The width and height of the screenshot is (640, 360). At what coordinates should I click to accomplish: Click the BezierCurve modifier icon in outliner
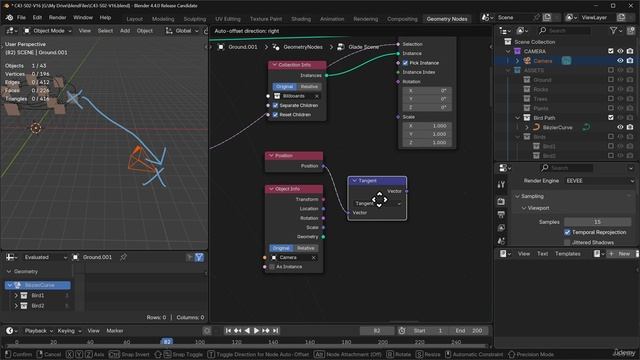click(586, 127)
